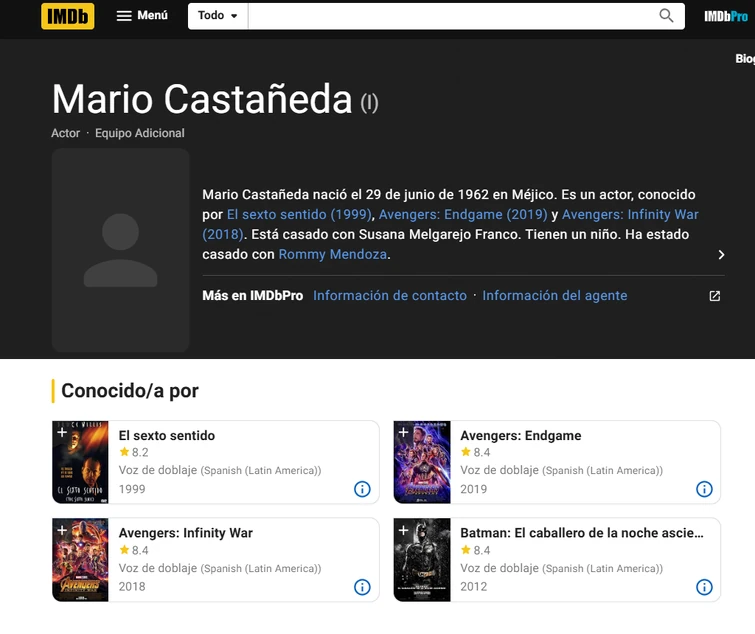Click the Batman poster thumbnail
The height and width of the screenshot is (634, 755).
pos(422,560)
